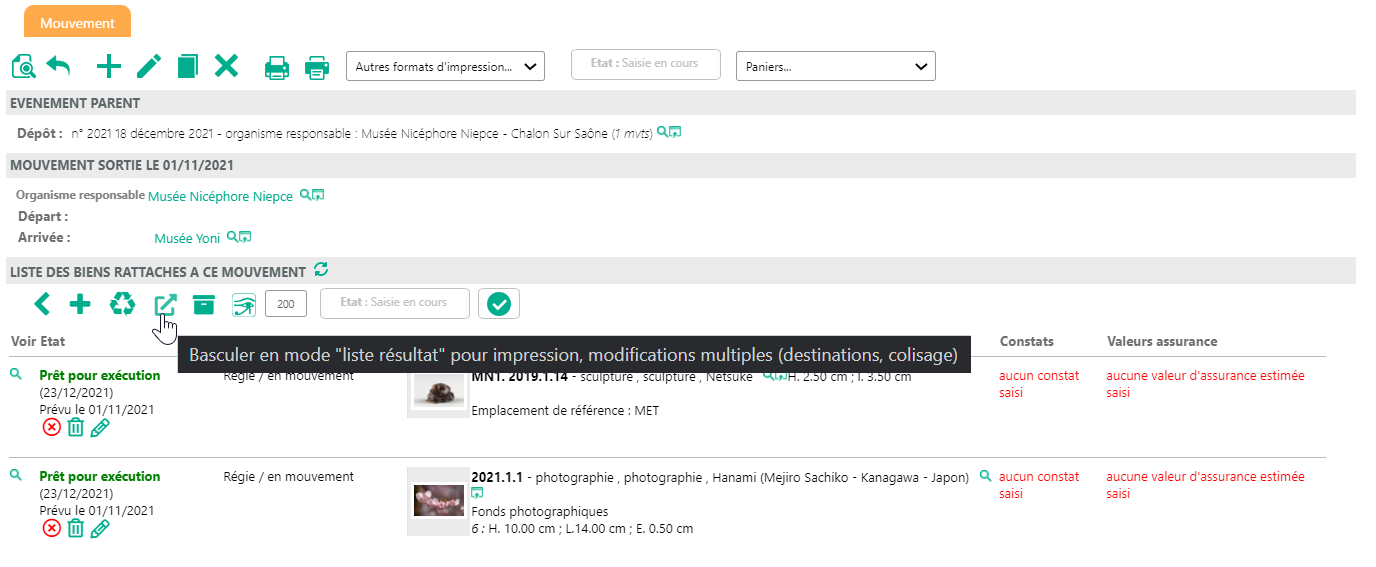Edit the 2021.1.1 row with pencil icon
Screen dimensions: 1376x567
pos(100,528)
